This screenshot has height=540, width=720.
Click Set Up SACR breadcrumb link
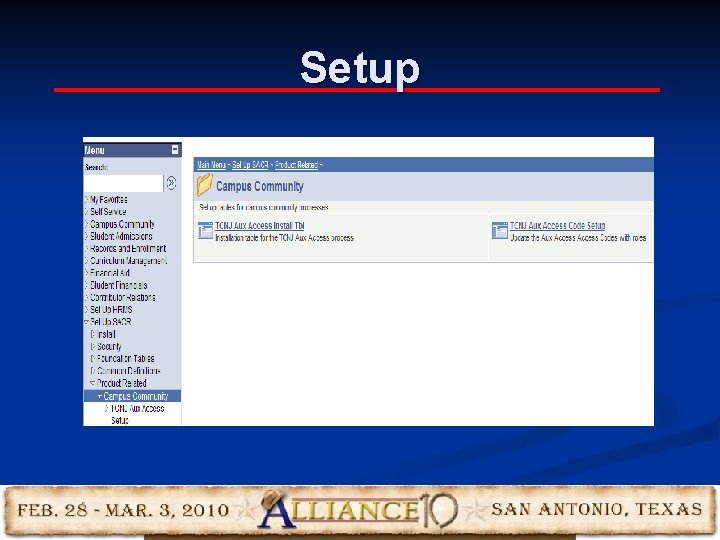[250, 165]
